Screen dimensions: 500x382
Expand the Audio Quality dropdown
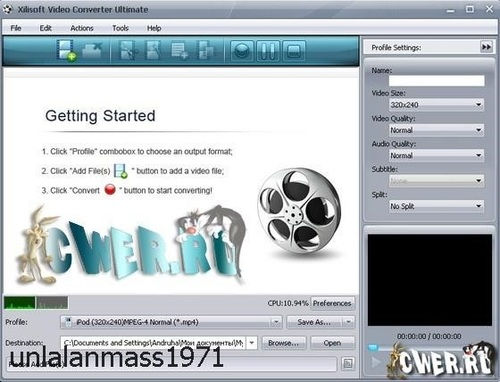point(479,155)
